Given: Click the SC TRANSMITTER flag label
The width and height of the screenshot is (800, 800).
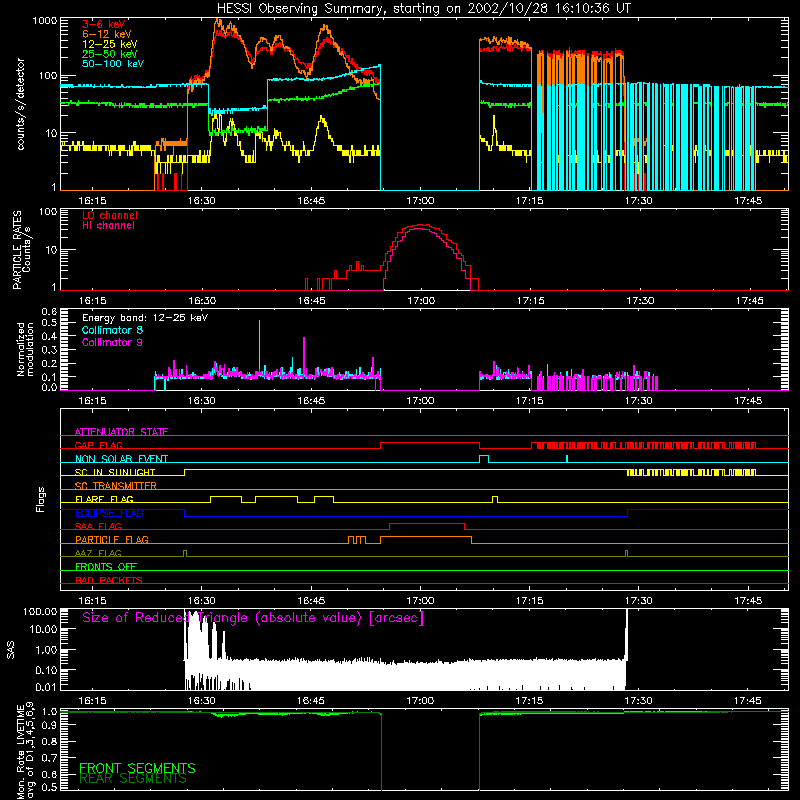Looking at the screenshot, I should pyautogui.click(x=116, y=486).
